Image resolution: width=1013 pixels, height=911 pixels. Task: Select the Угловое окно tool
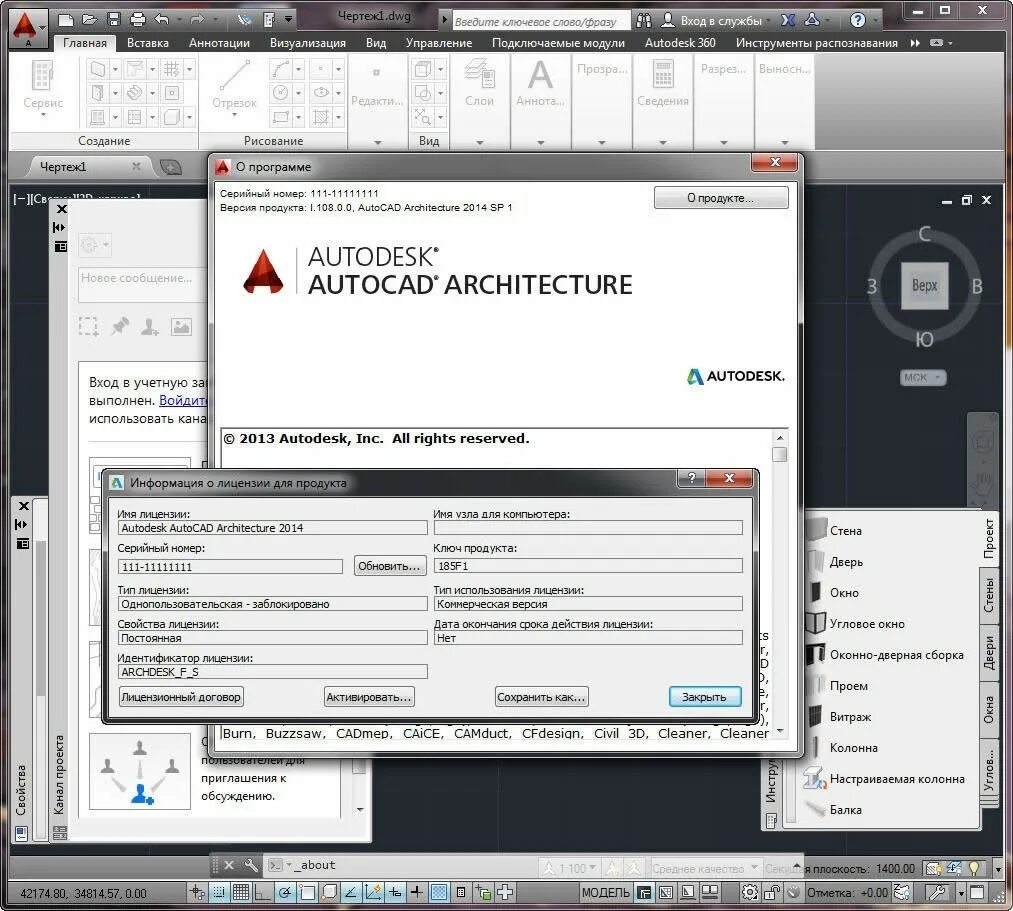[x=855, y=623]
